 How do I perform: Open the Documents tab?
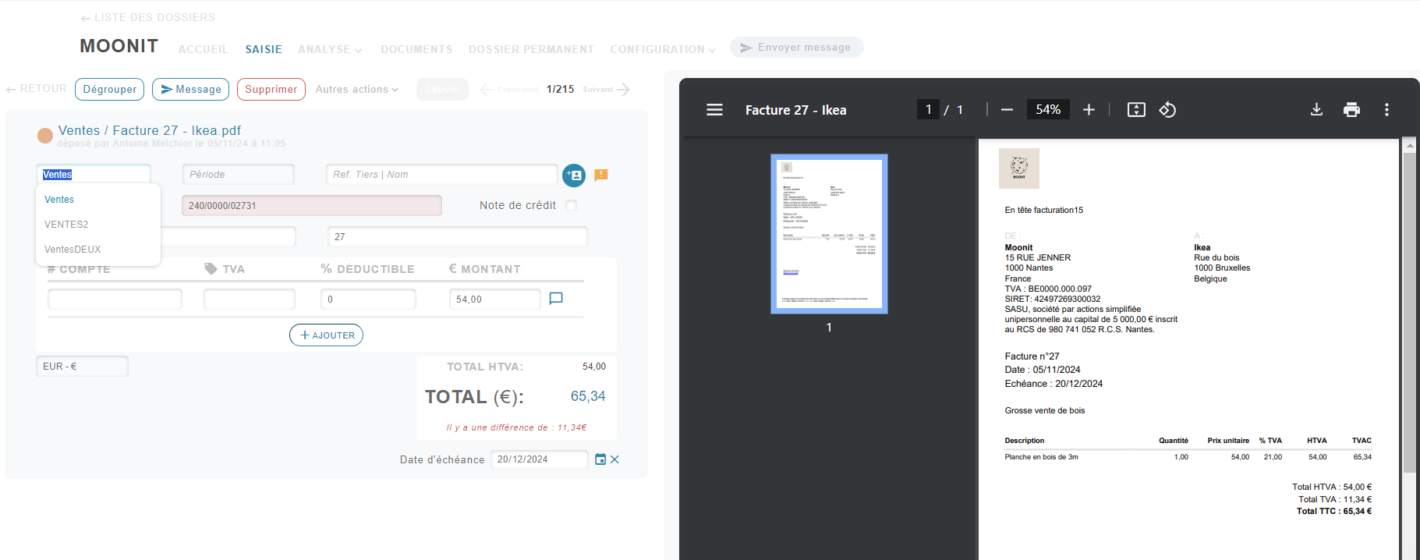coord(416,49)
